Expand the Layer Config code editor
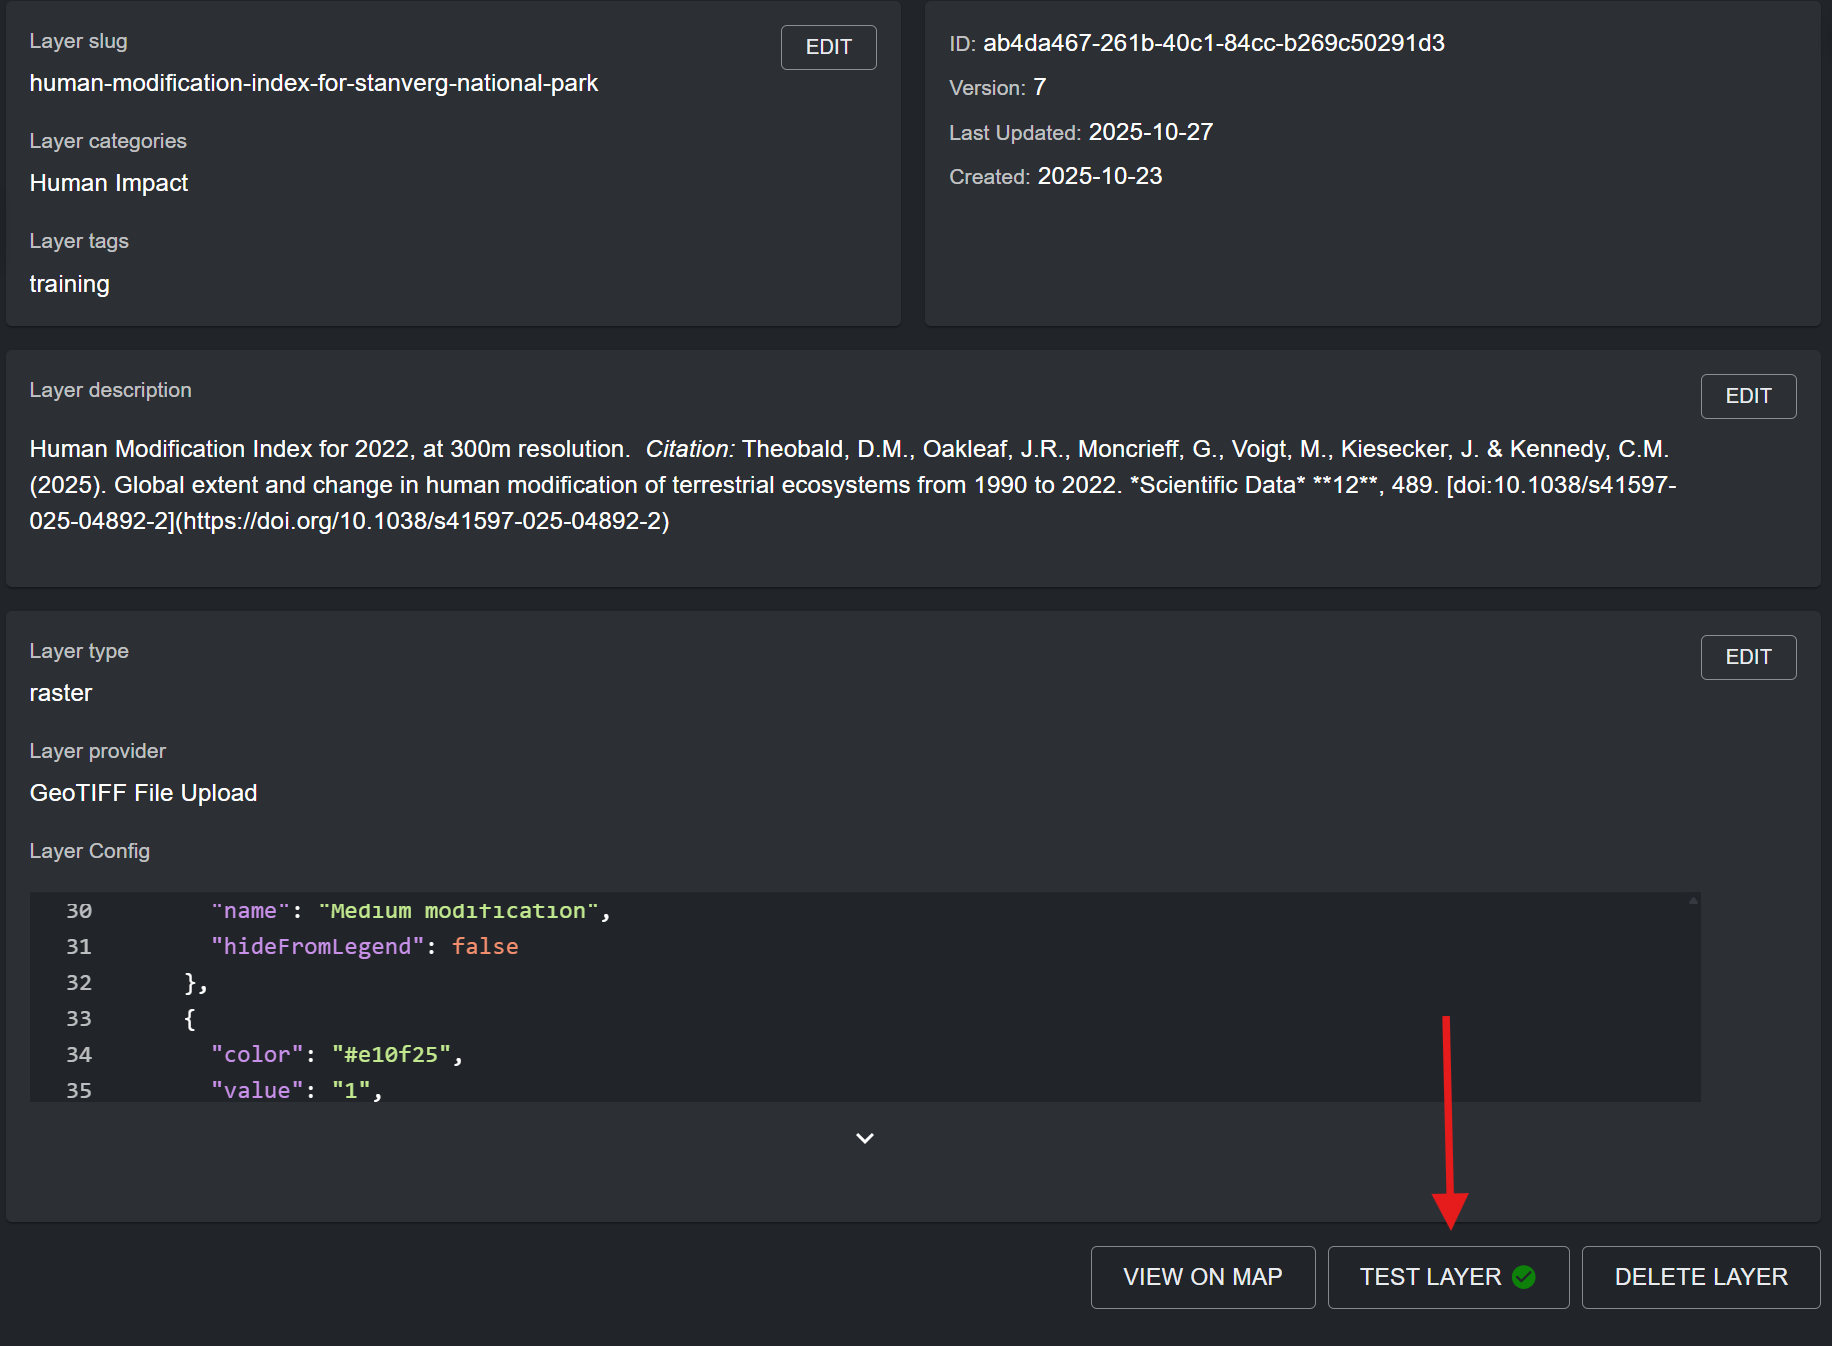Screen dimensions: 1832x1346 pos(865,1138)
